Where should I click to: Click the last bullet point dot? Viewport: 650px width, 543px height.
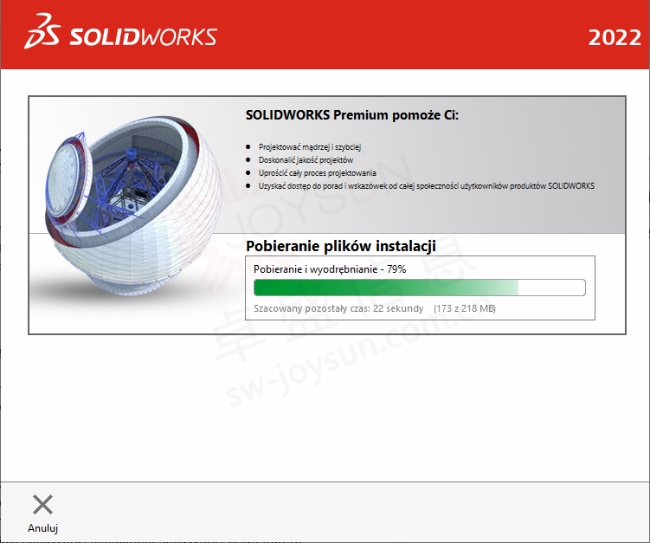[x=248, y=186]
